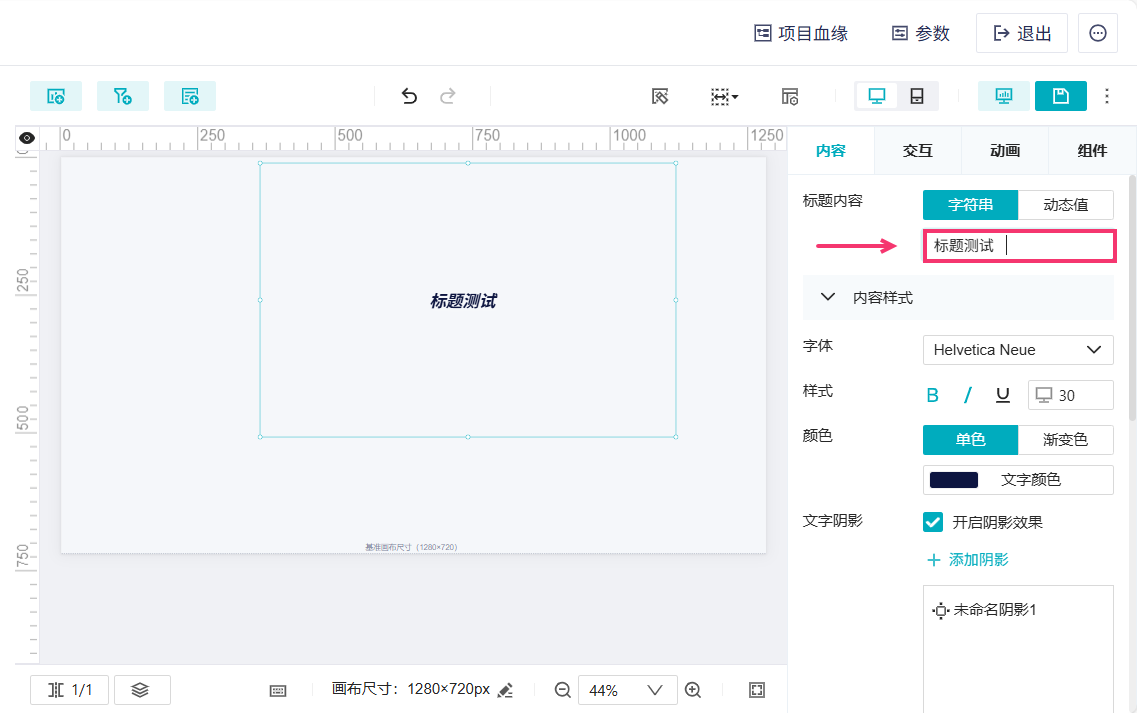The image size is (1137, 713).
Task: Click the keyboard shortcuts icon
Action: tap(278, 691)
